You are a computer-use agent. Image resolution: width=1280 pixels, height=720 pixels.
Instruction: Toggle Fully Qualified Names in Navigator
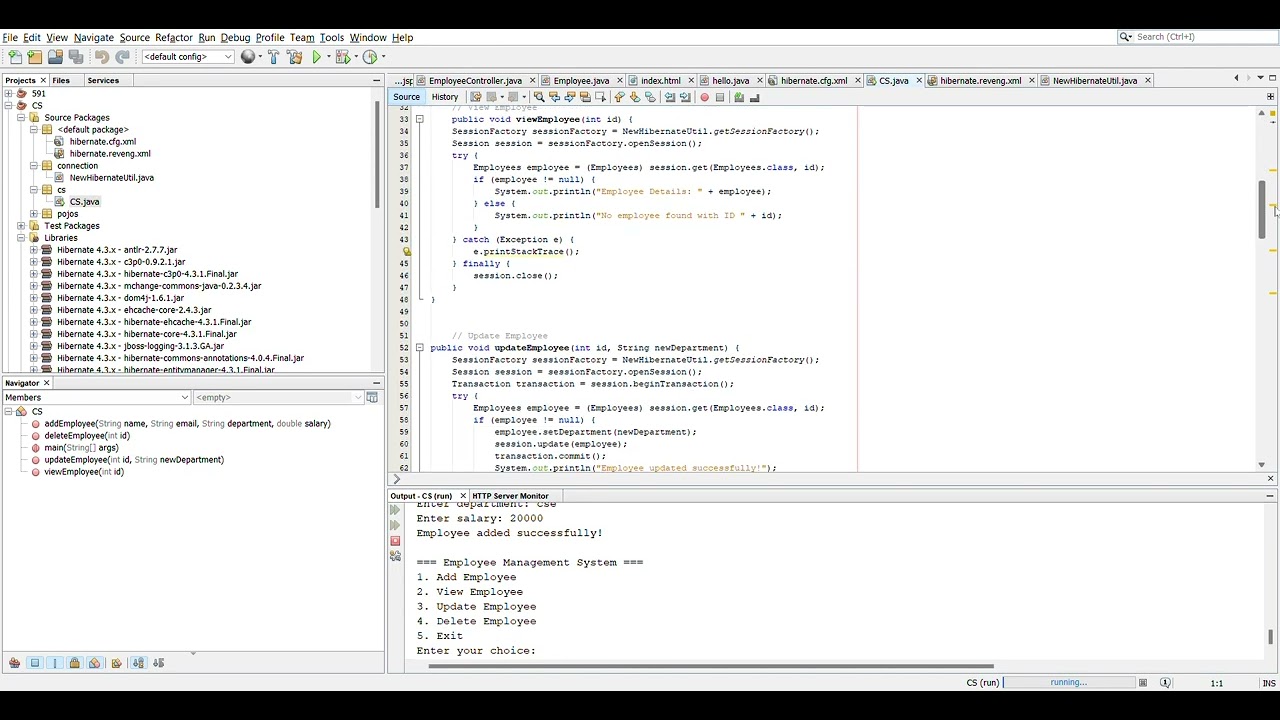(117, 663)
